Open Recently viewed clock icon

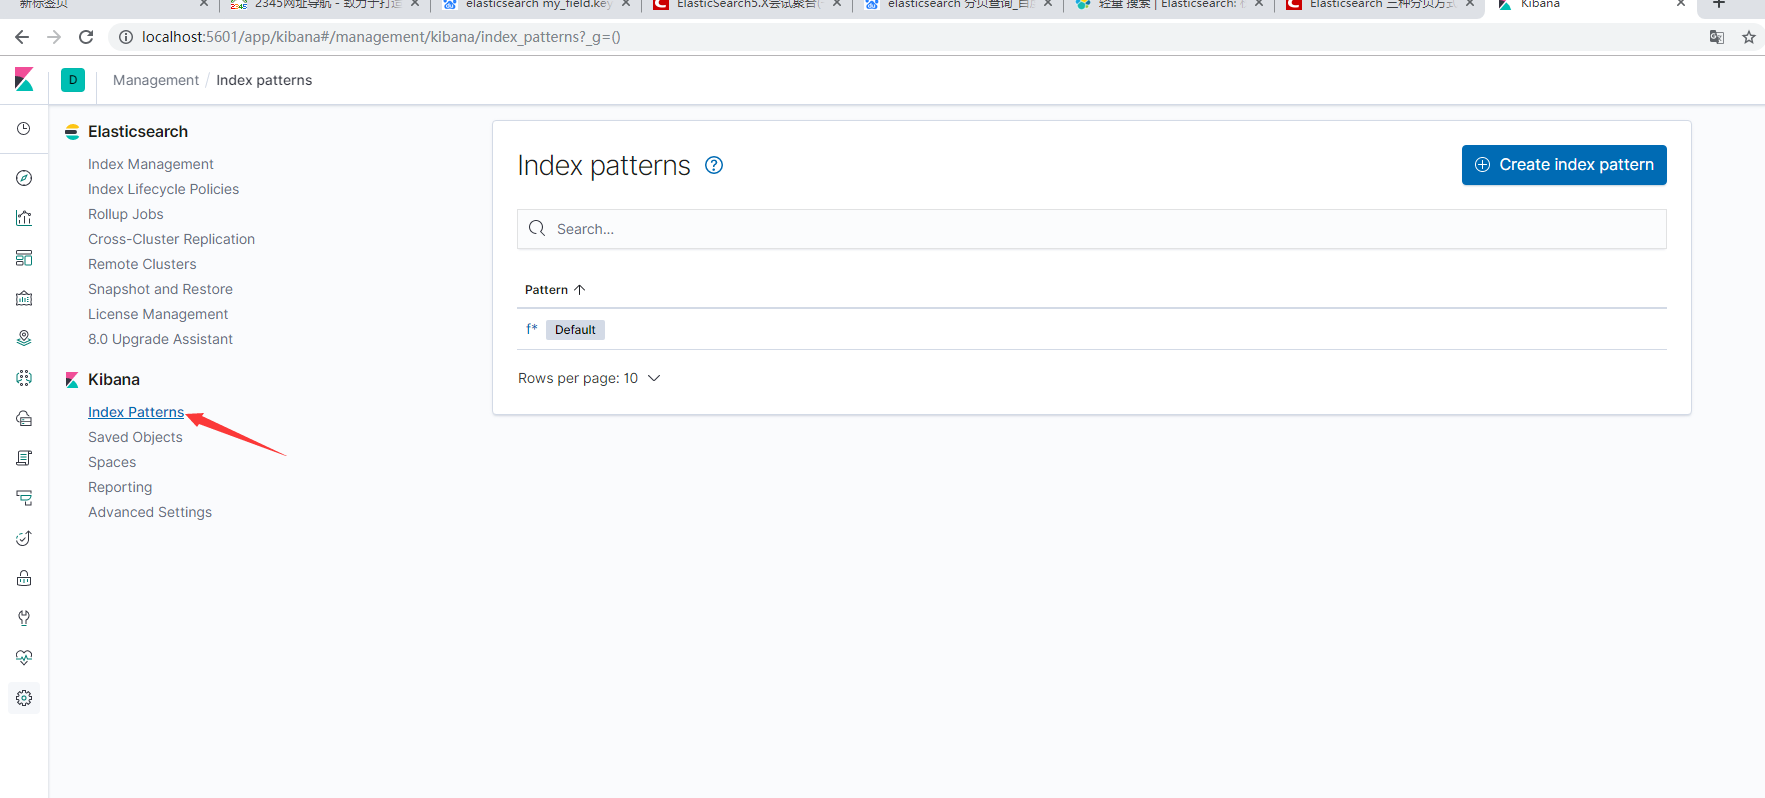coord(24,129)
